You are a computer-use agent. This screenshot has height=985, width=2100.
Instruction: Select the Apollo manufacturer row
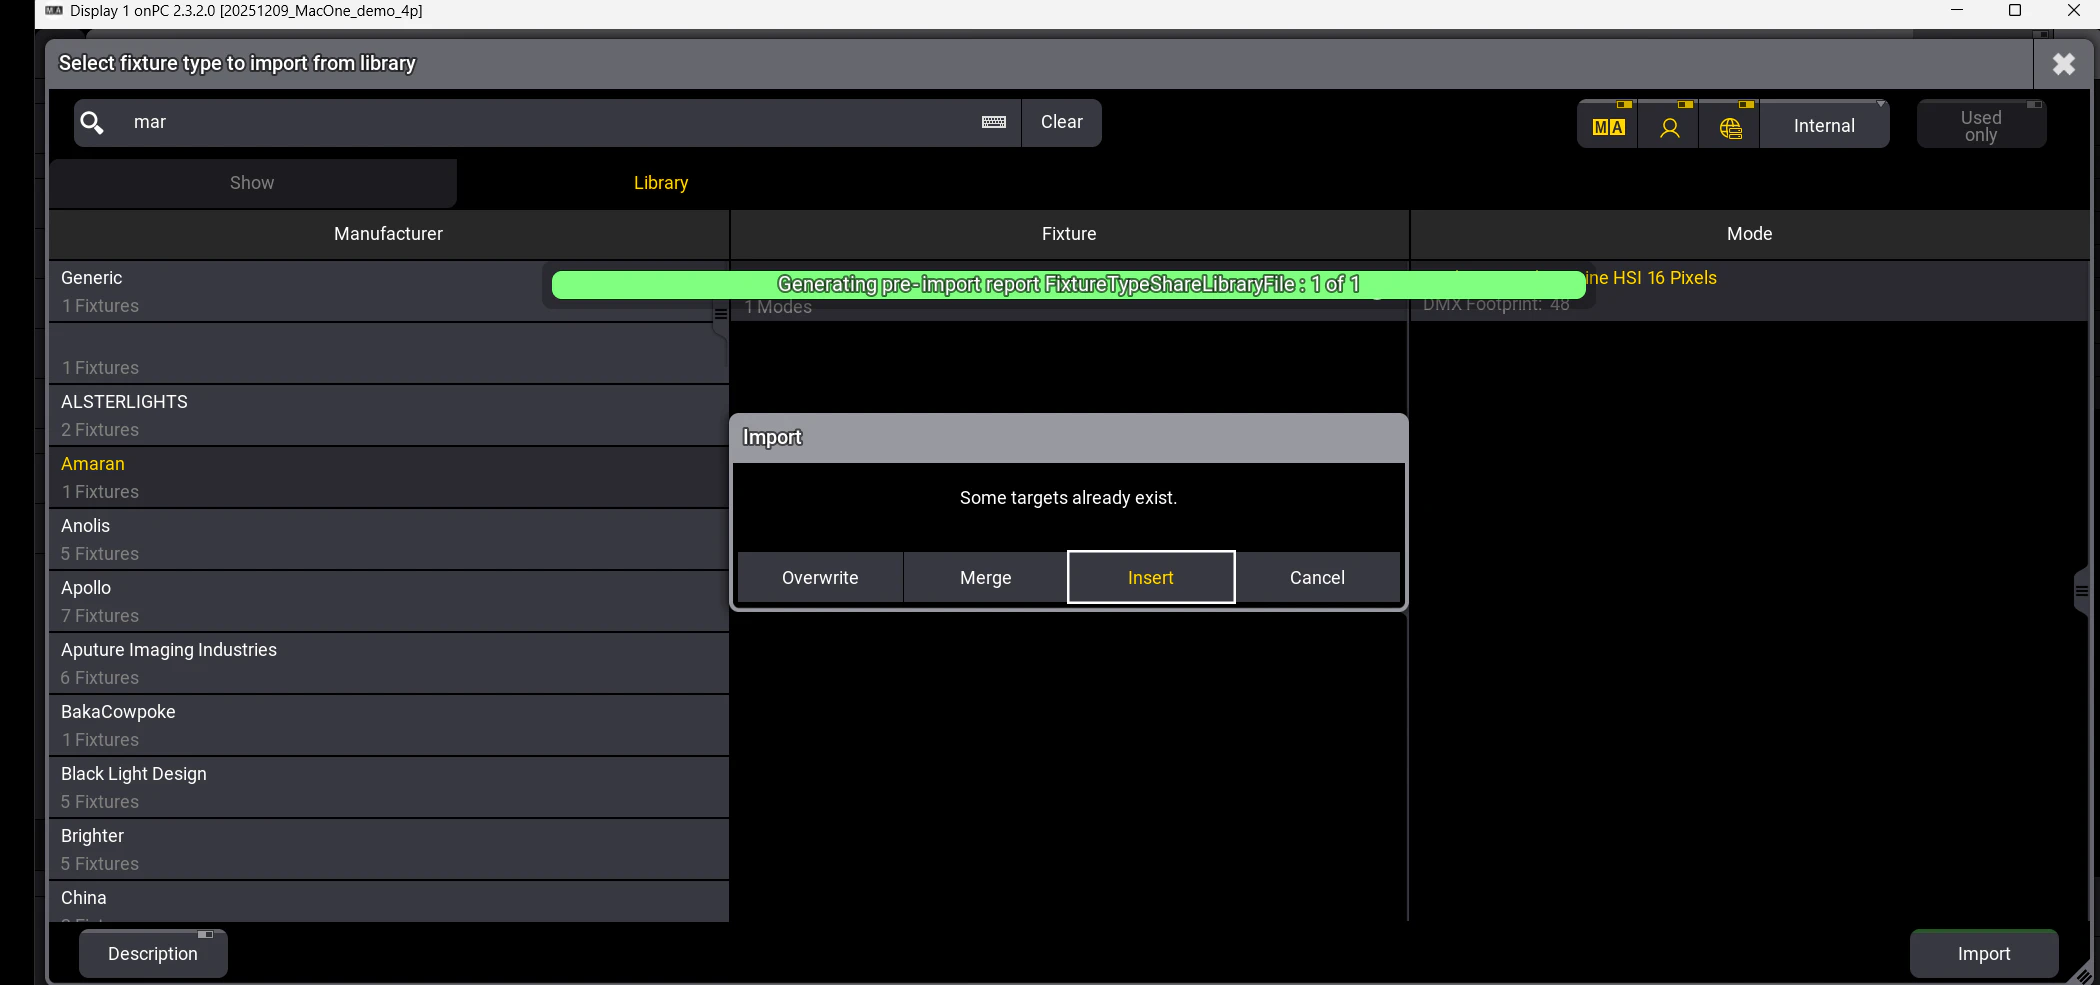tap(389, 601)
